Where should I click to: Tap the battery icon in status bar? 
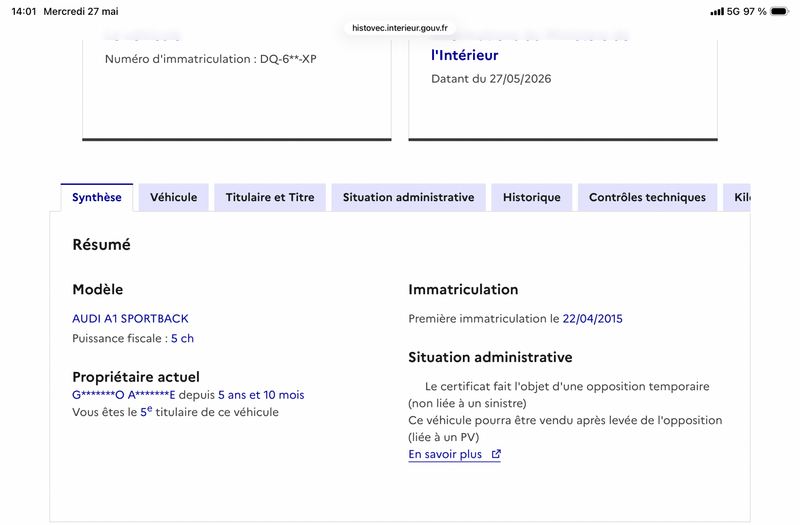(x=779, y=11)
